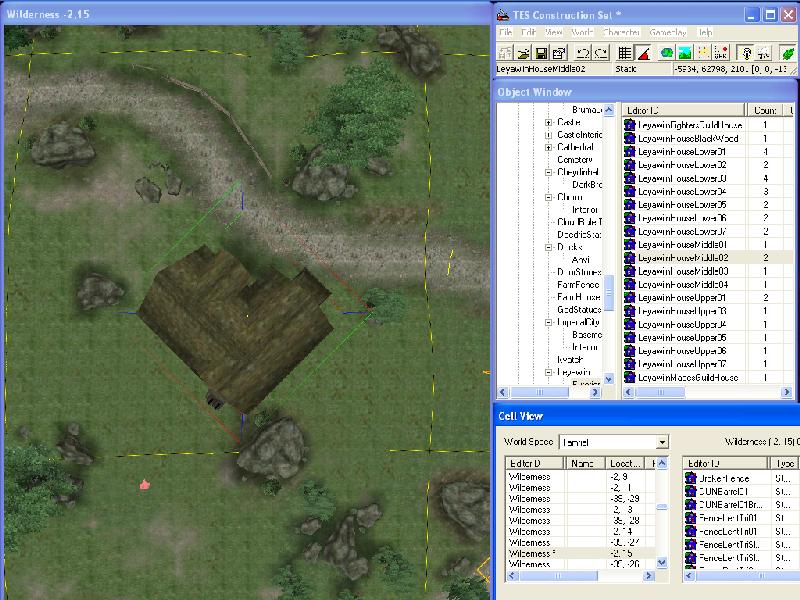800x600 pixels.
Task: Select LeyawiinHouseUpper05 in object list
Action: pyautogui.click(x=682, y=338)
